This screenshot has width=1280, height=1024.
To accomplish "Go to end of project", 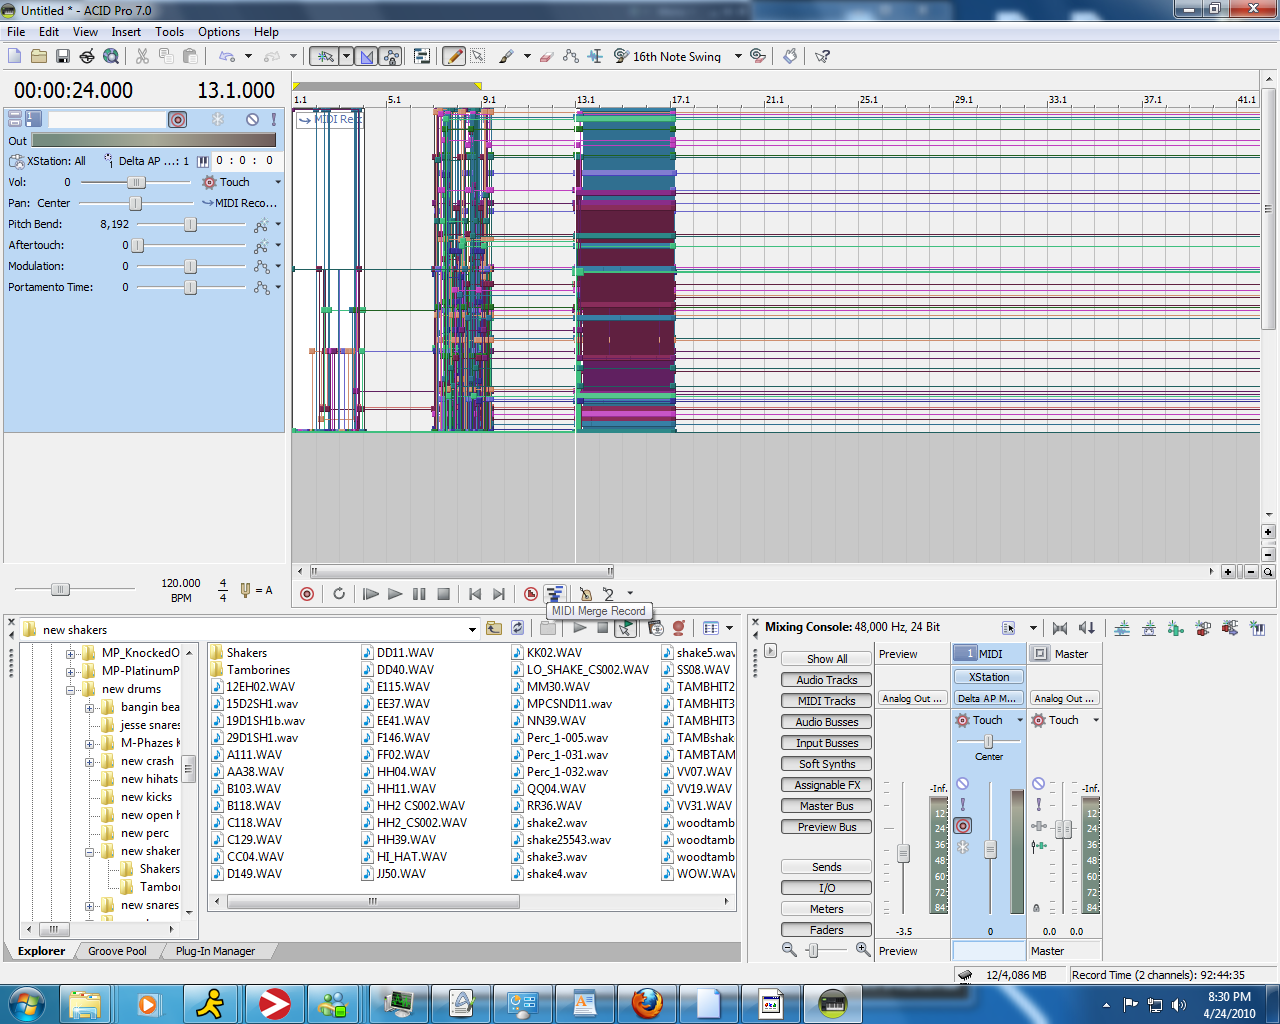I will 499,593.
